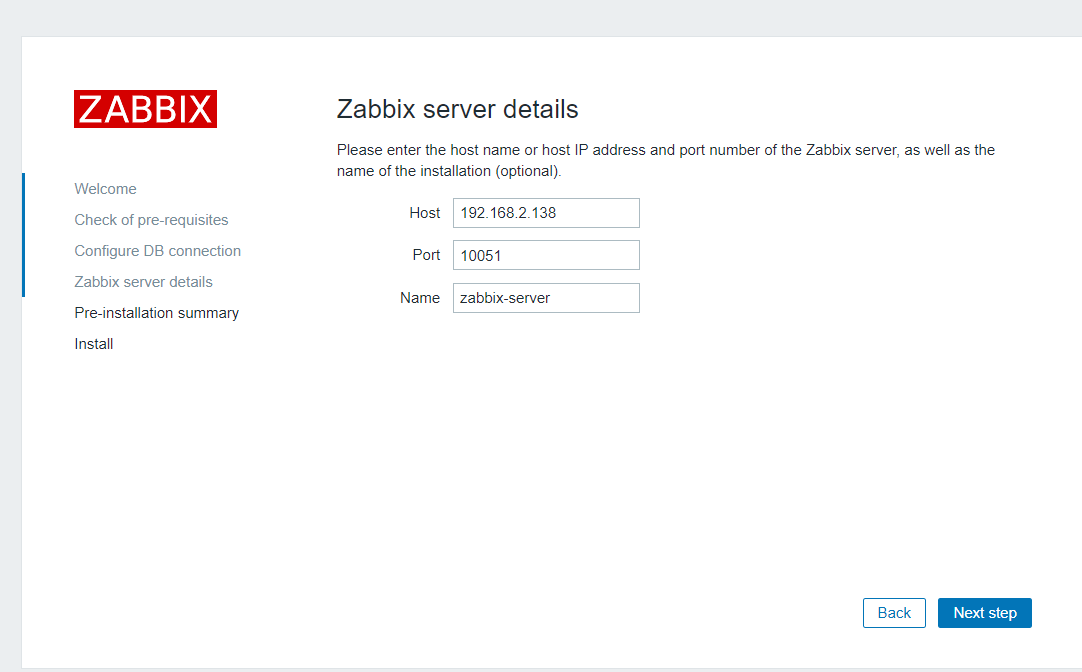Click the 'Please enter the host name' description

(x=666, y=161)
